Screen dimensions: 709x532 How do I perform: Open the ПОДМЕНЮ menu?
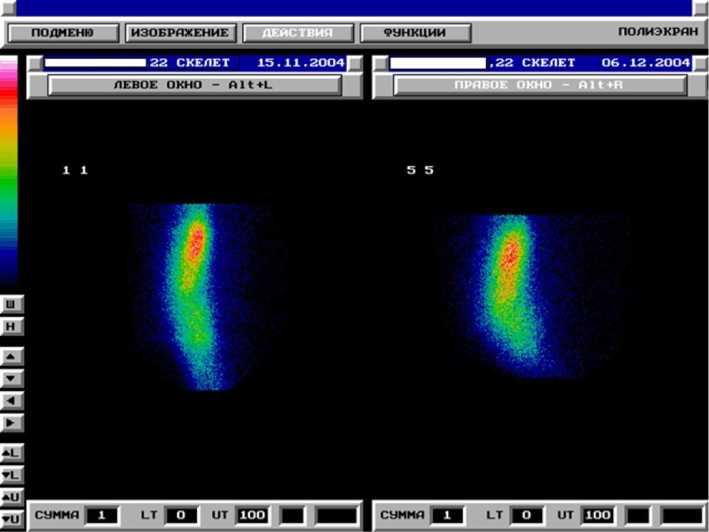click(x=63, y=33)
